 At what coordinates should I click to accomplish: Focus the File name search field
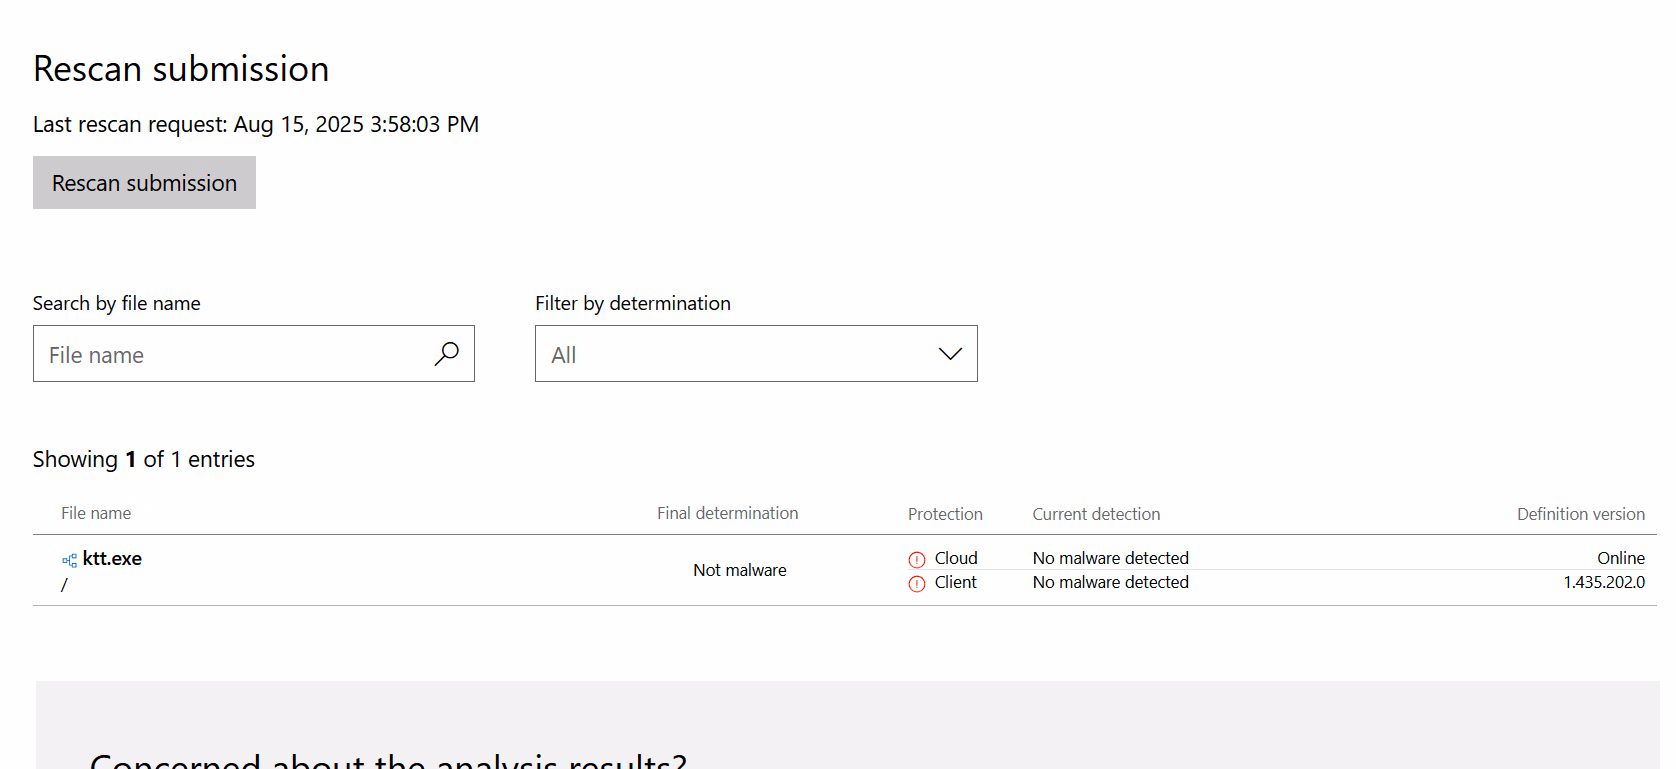[x=230, y=354]
